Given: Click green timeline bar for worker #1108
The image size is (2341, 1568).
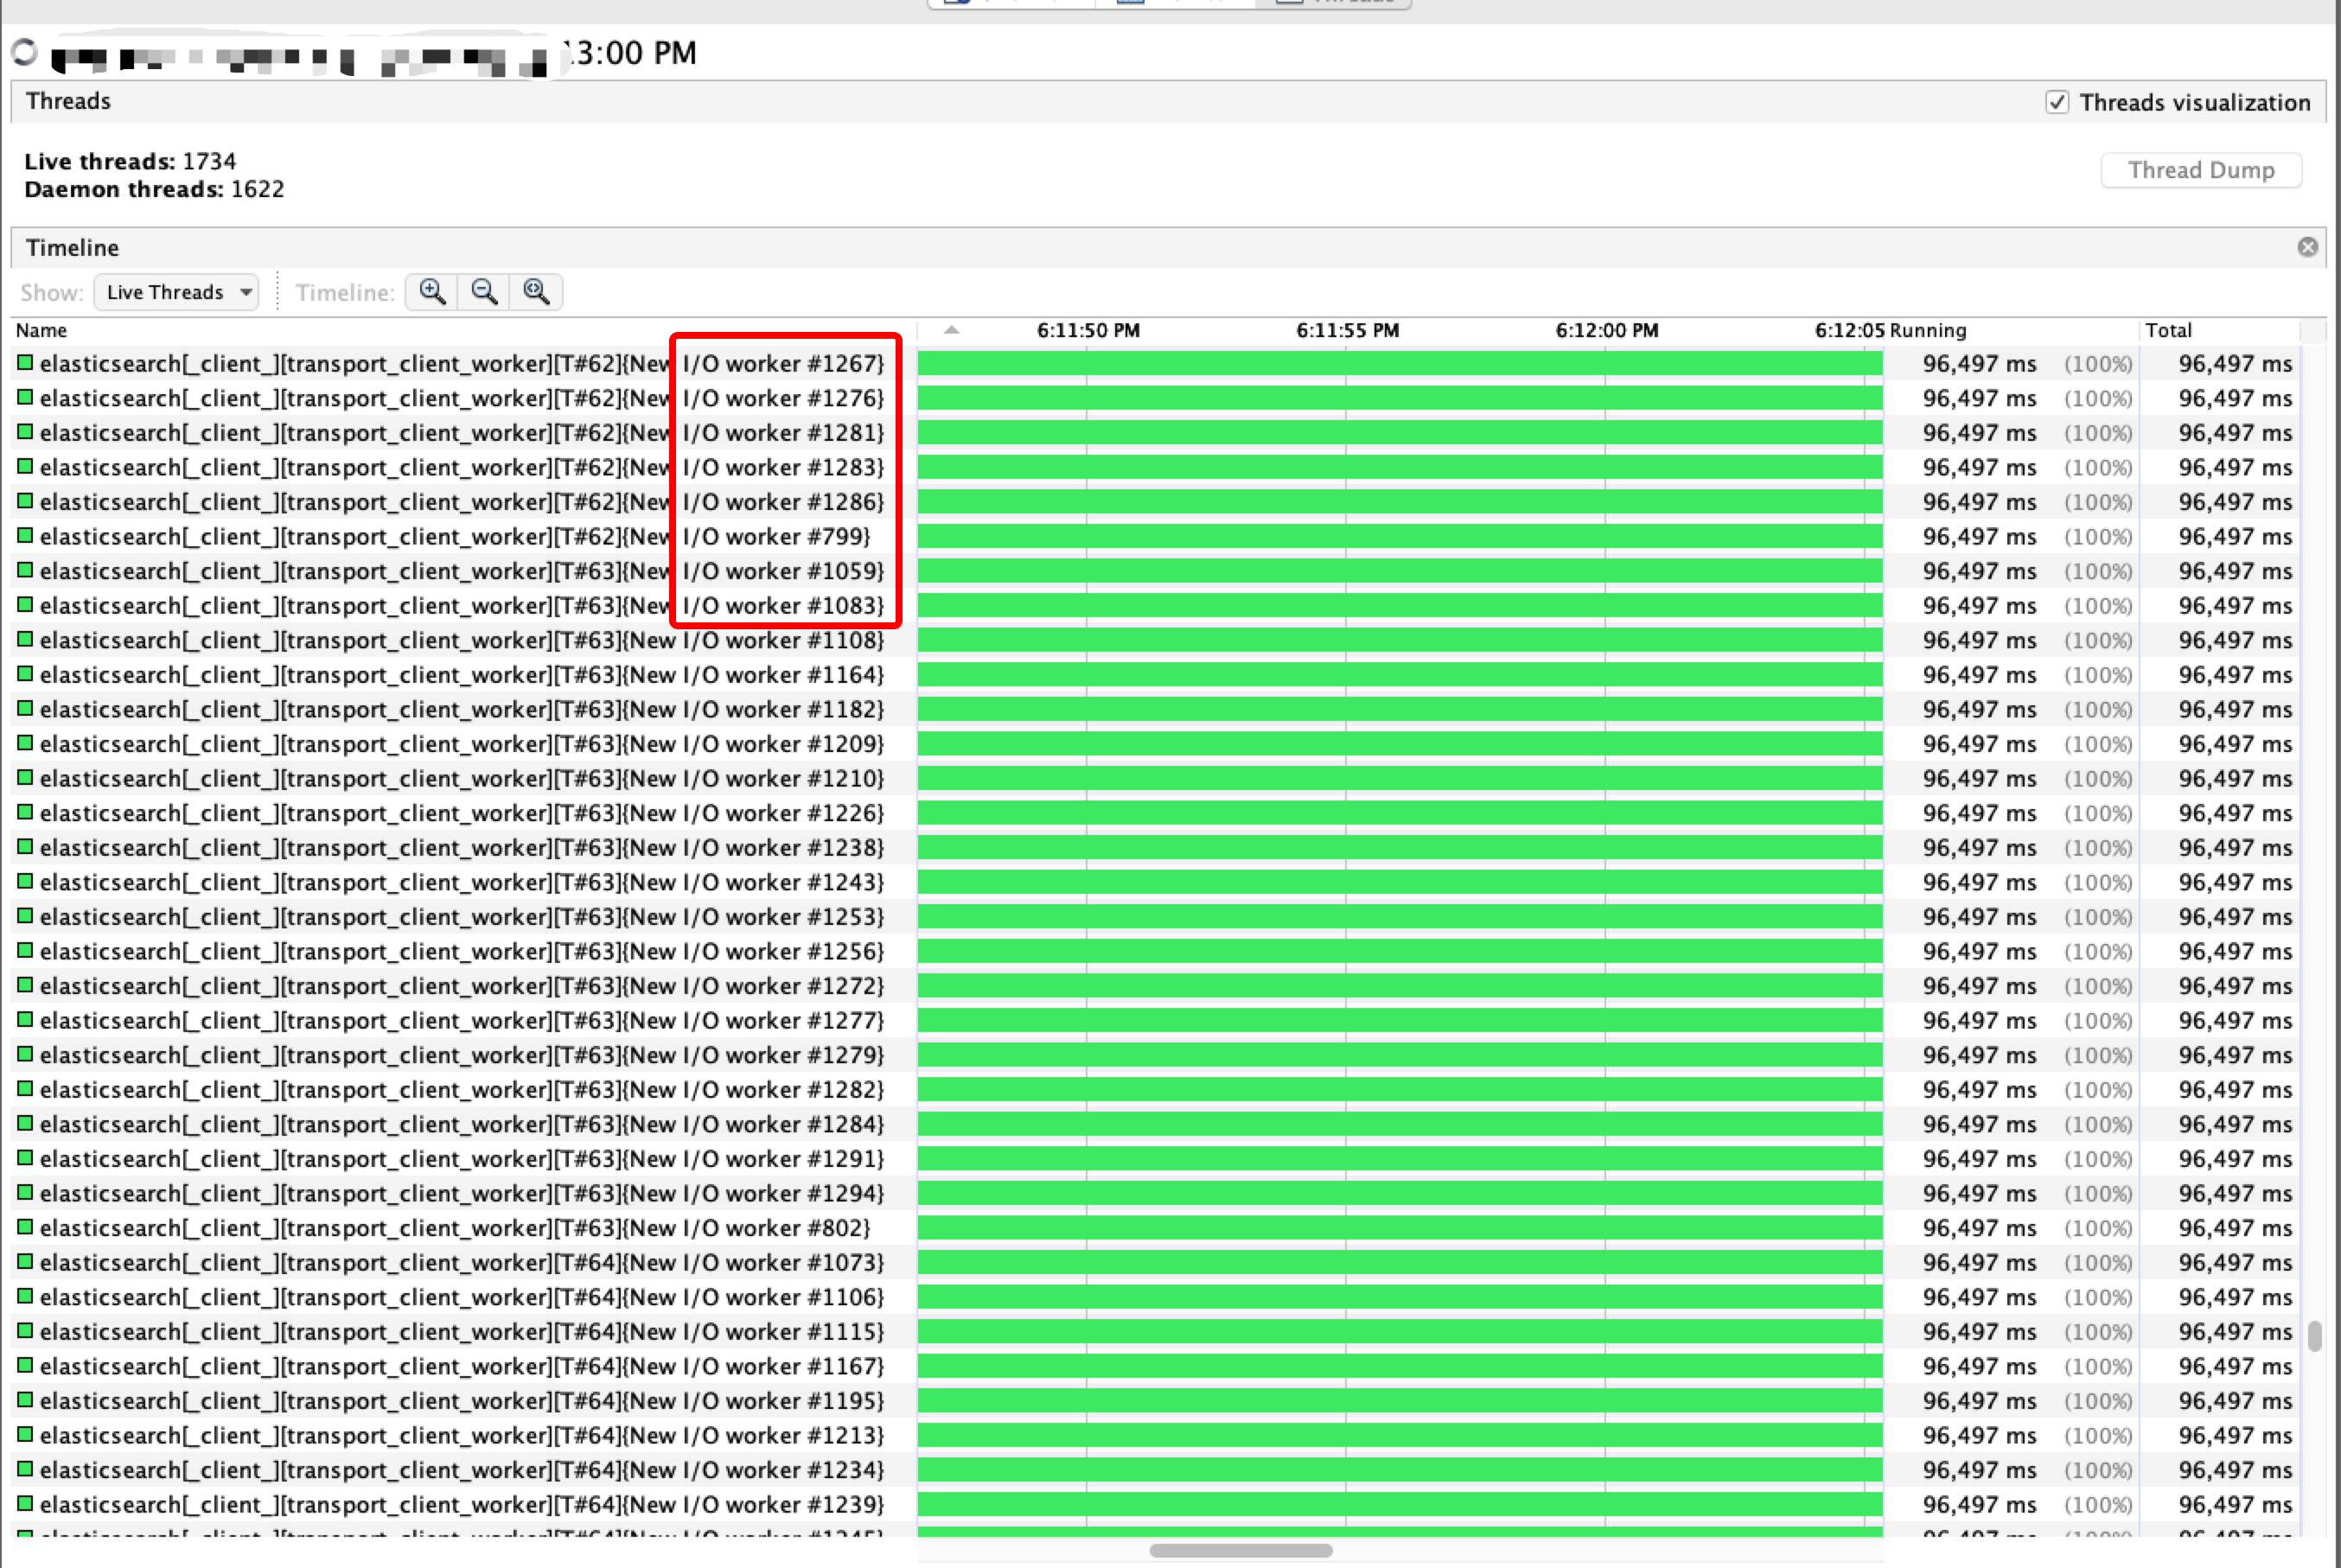Looking at the screenshot, I should point(1400,640).
